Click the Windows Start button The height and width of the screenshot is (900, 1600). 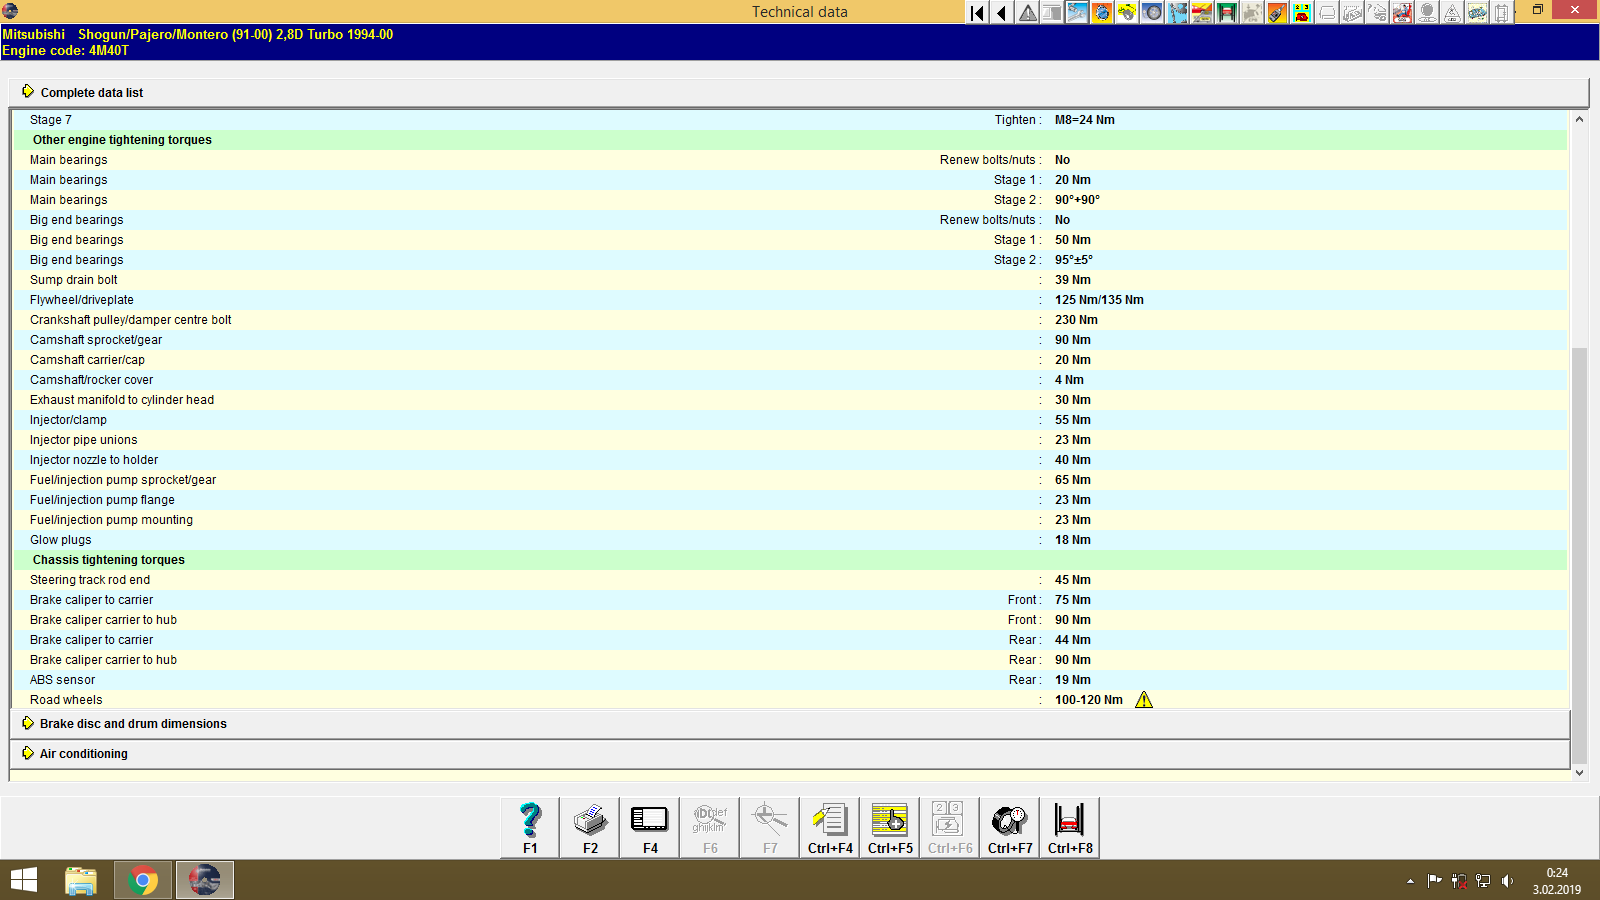coord(22,880)
